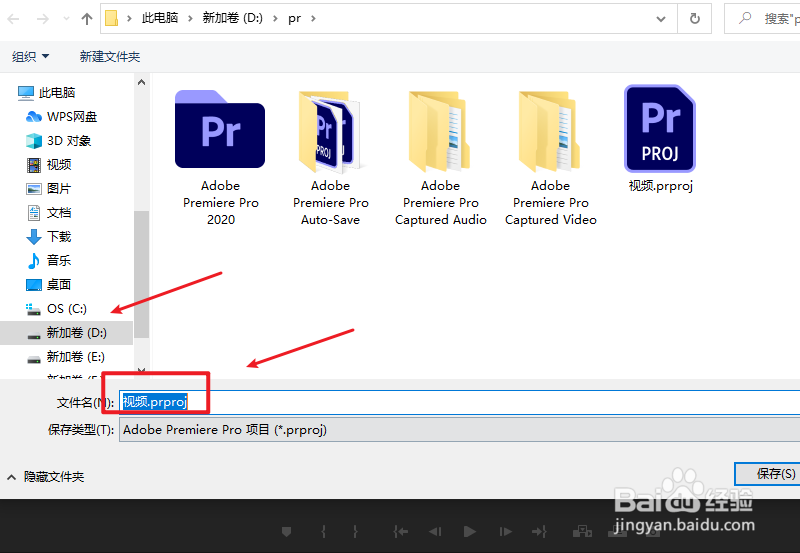The image size is (800, 553).
Task: Click Add Marker icon in Premiere transport bar
Action: pos(286,532)
